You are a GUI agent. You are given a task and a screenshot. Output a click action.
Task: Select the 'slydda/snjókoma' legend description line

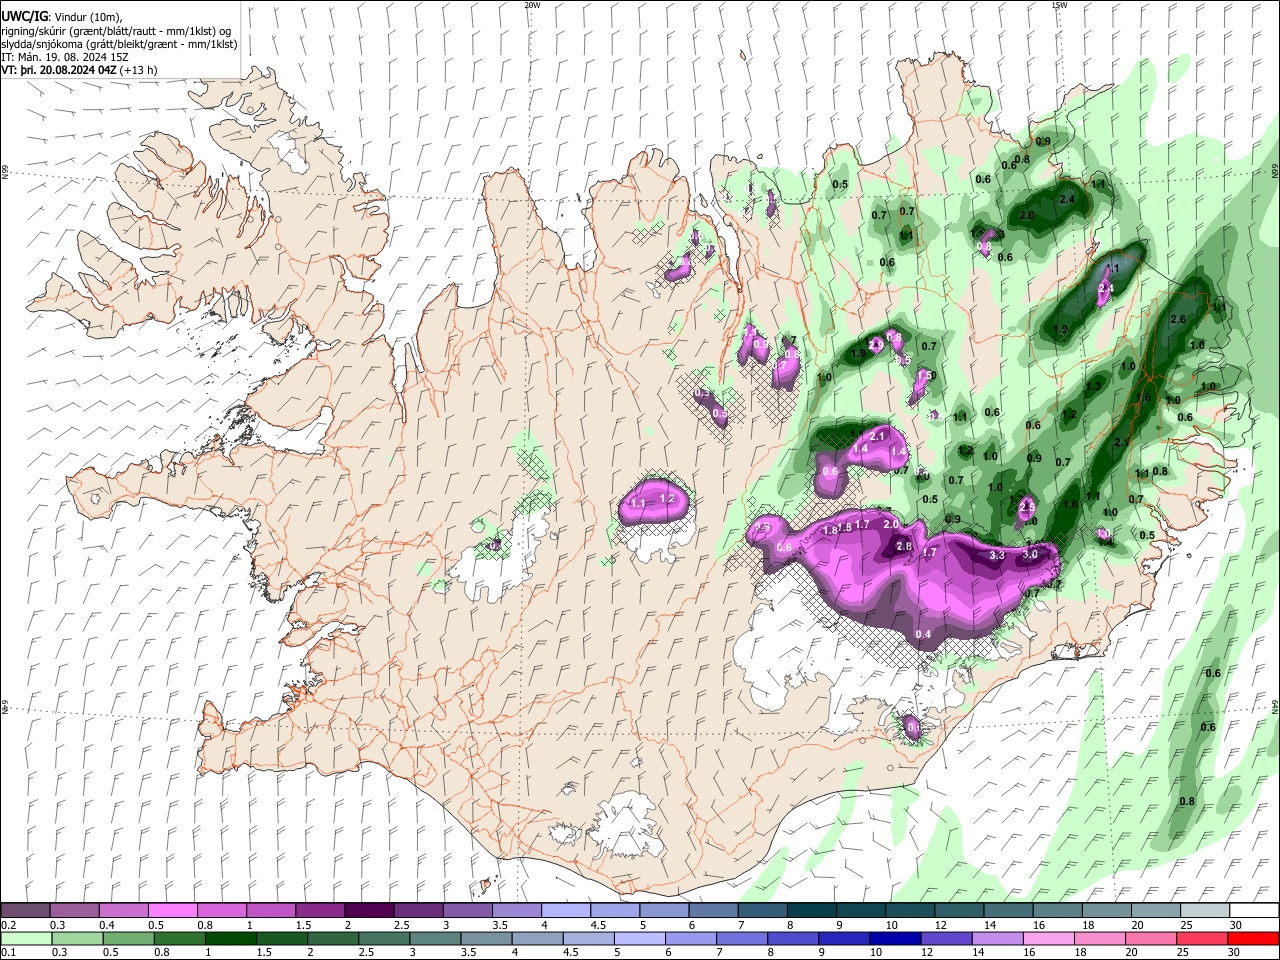119,44
